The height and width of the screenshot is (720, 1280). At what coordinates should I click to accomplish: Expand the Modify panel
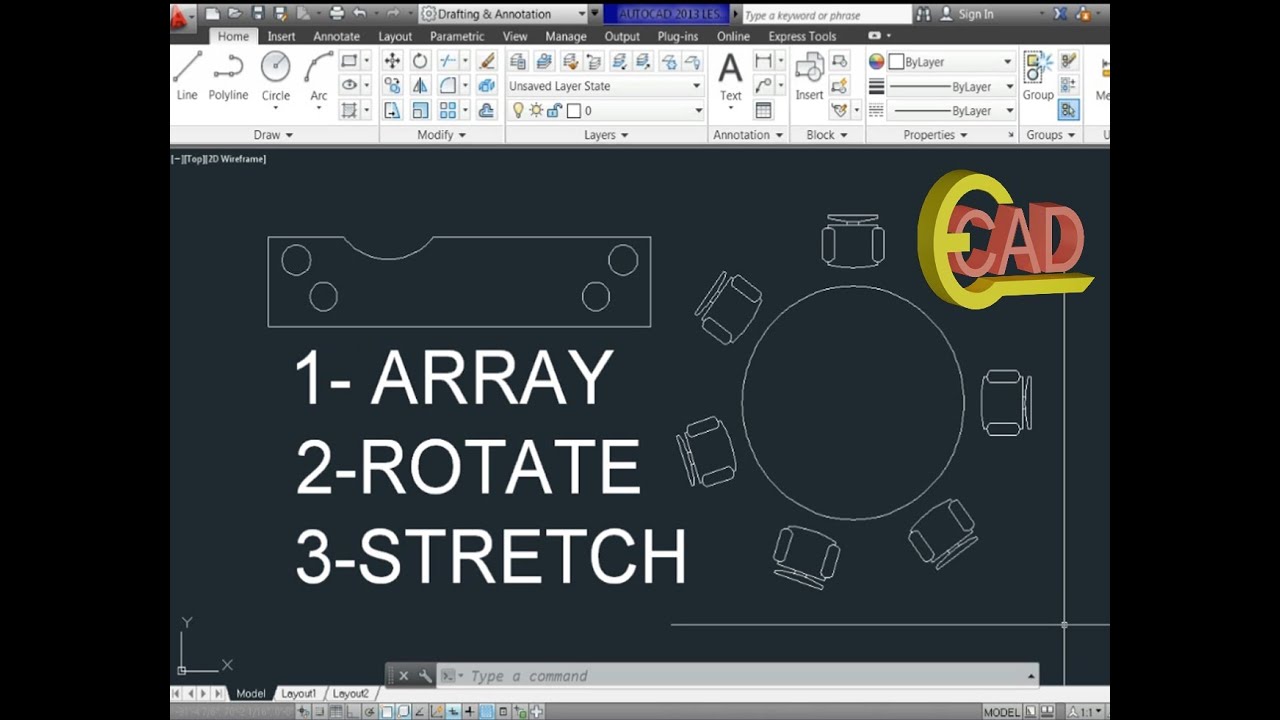[441, 135]
